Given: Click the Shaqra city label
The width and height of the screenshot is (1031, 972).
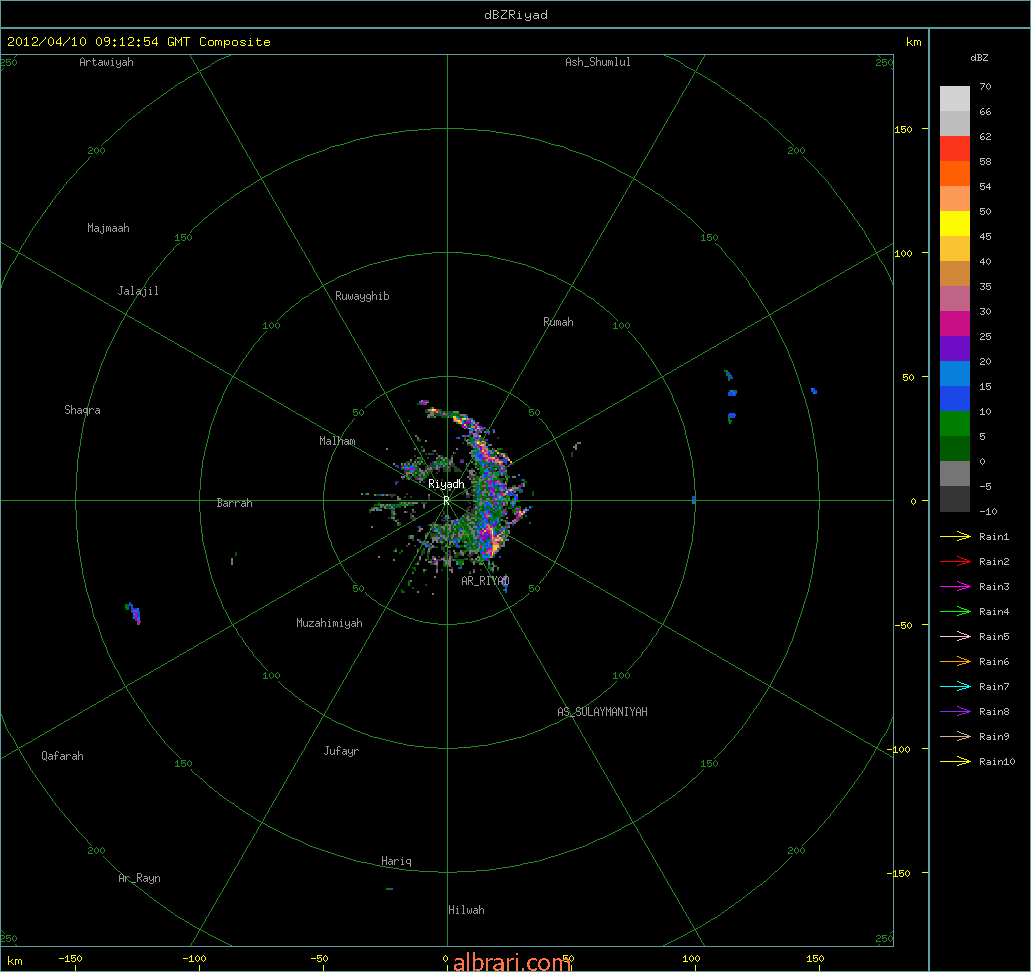Looking at the screenshot, I should click(x=82, y=410).
